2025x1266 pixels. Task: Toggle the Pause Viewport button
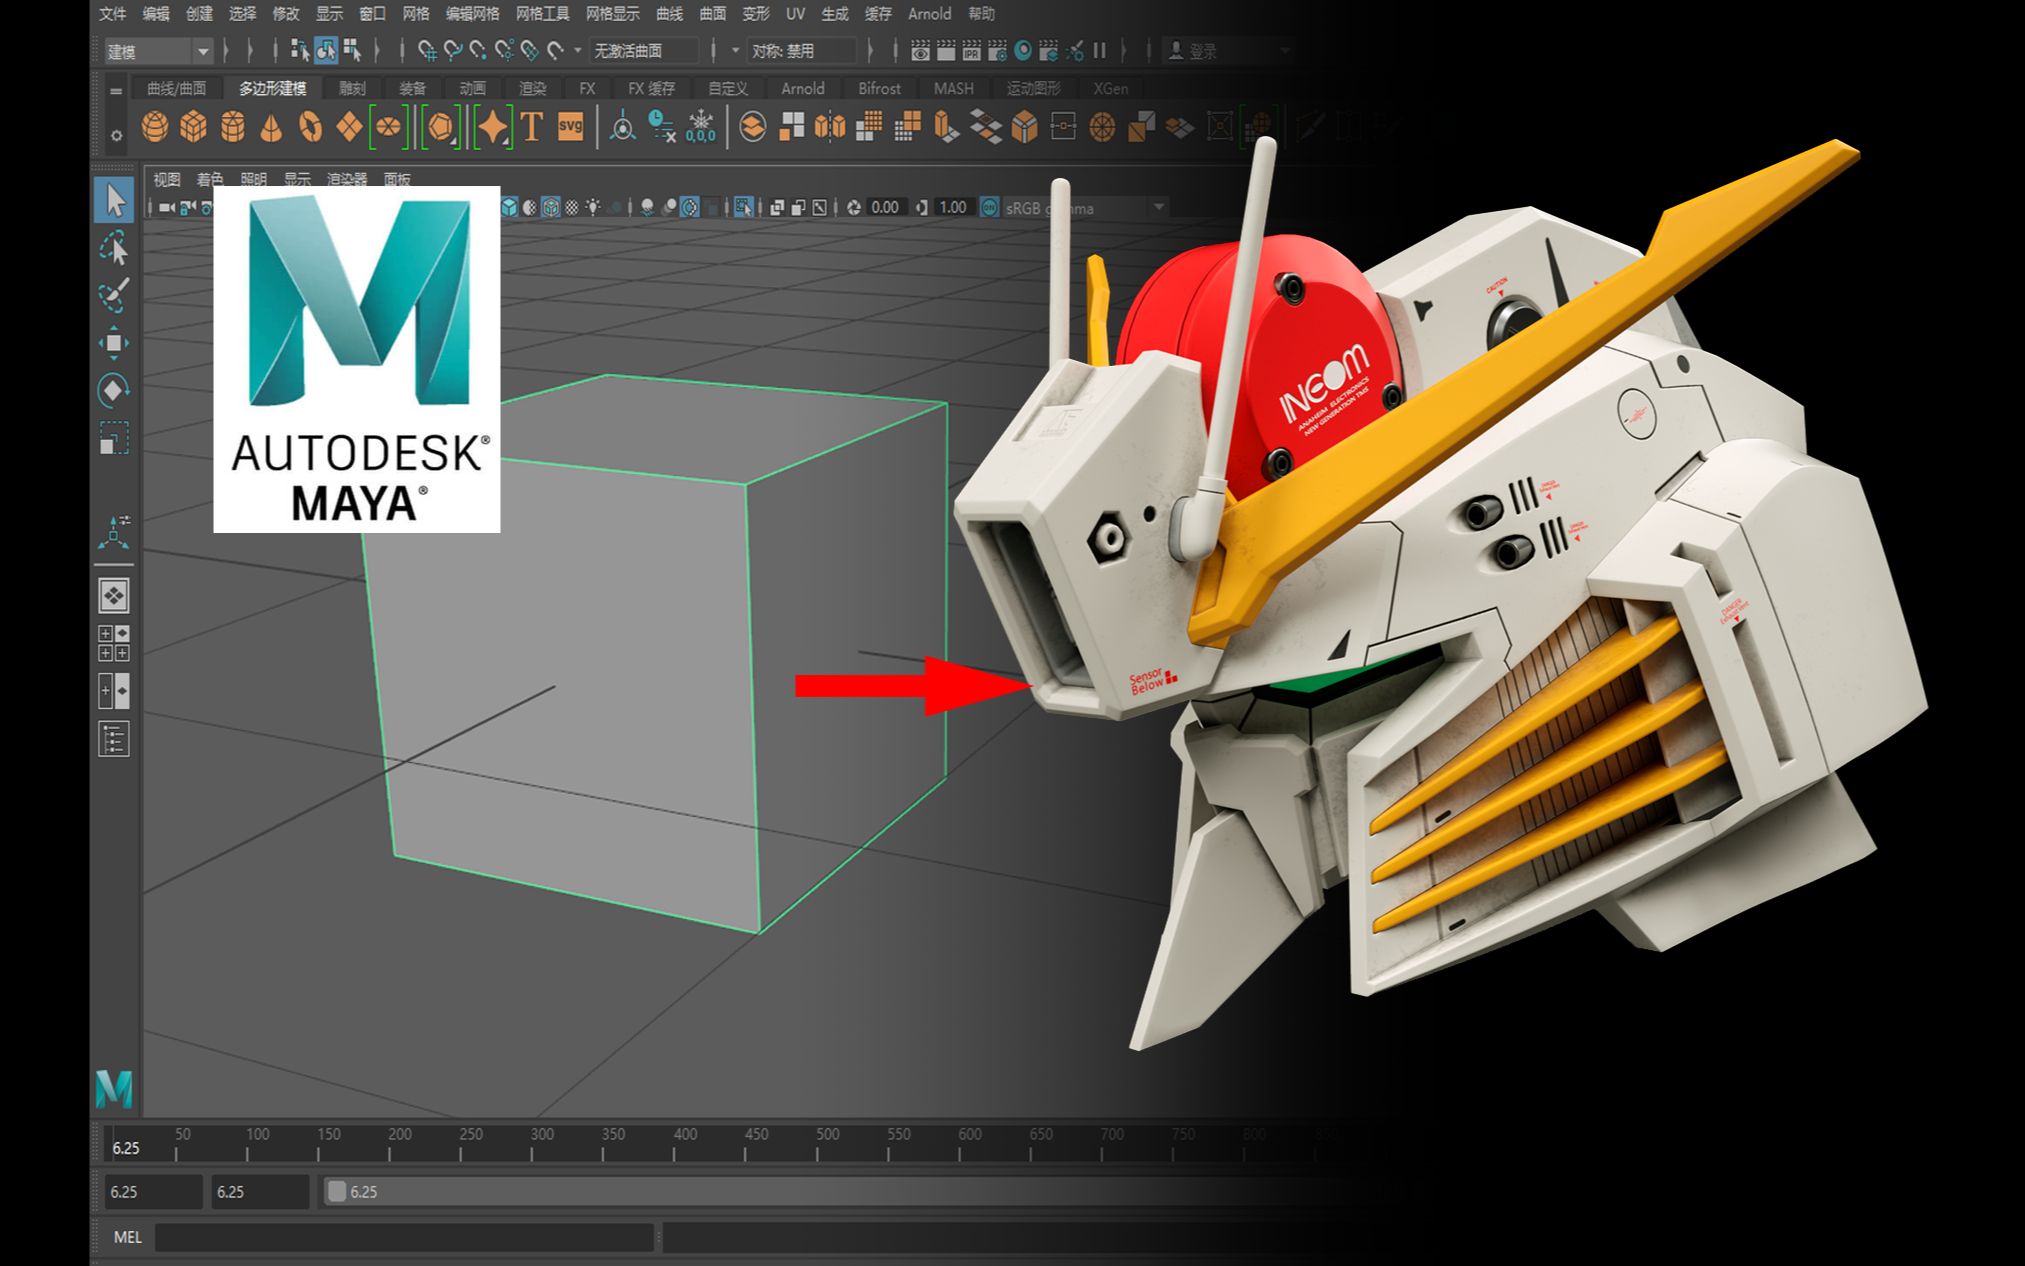(1100, 50)
